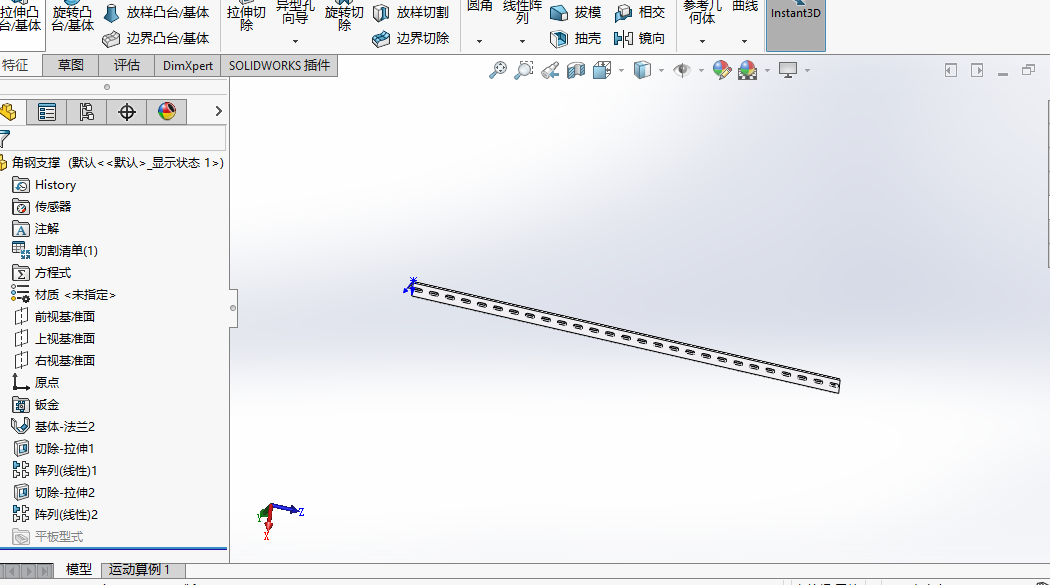Select the Lofted Boss/Base tool (放样凸台/基体)
Viewport: 1050px width, 585px height.
[156, 13]
